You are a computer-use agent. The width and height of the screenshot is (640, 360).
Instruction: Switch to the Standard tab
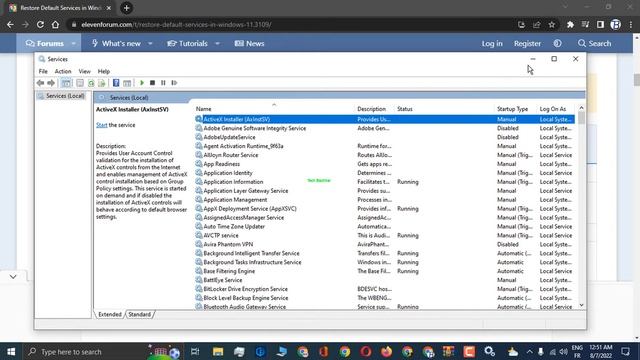[140, 315]
